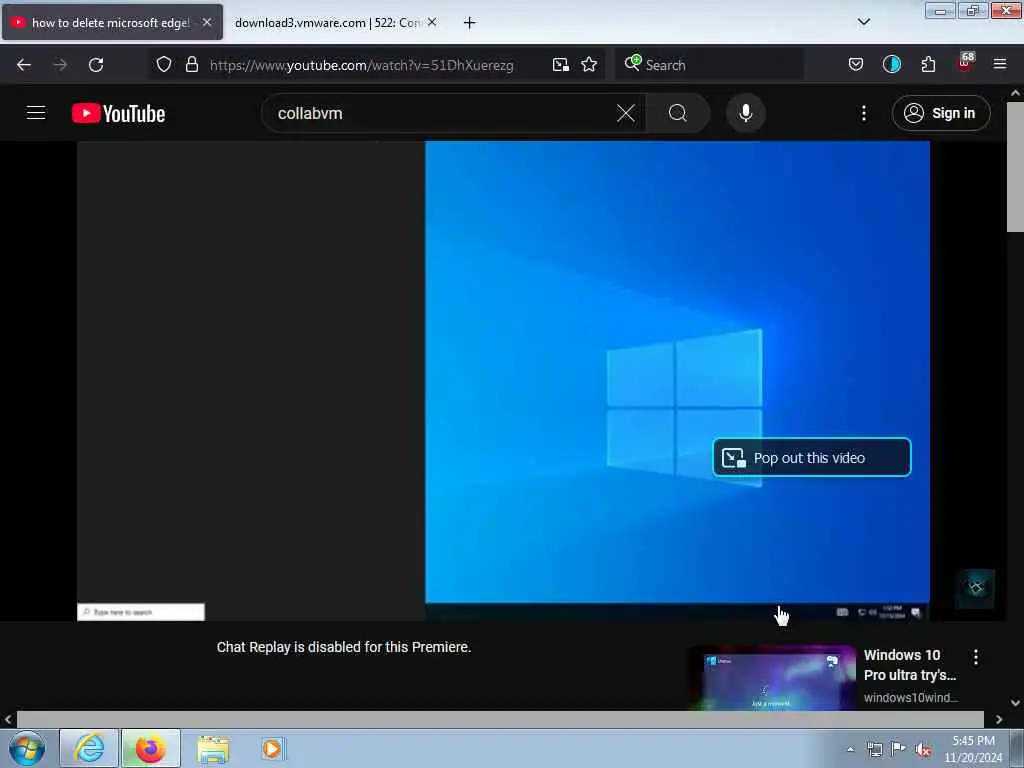Open the Extensions puzzle-piece menu
The height and width of the screenshot is (768, 1024).
coord(928,65)
